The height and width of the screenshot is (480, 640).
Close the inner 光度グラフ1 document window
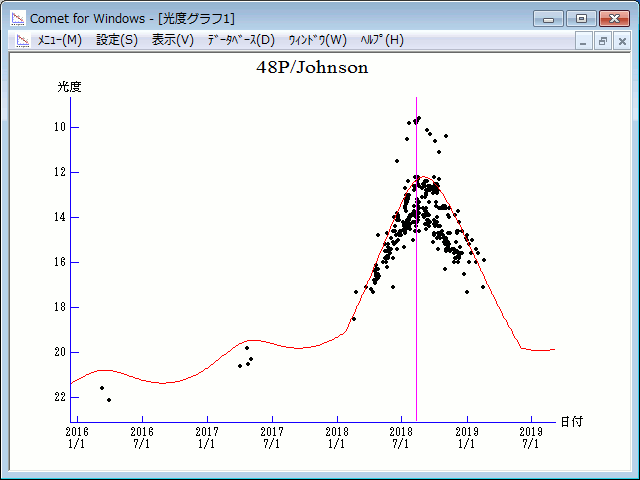tap(621, 41)
